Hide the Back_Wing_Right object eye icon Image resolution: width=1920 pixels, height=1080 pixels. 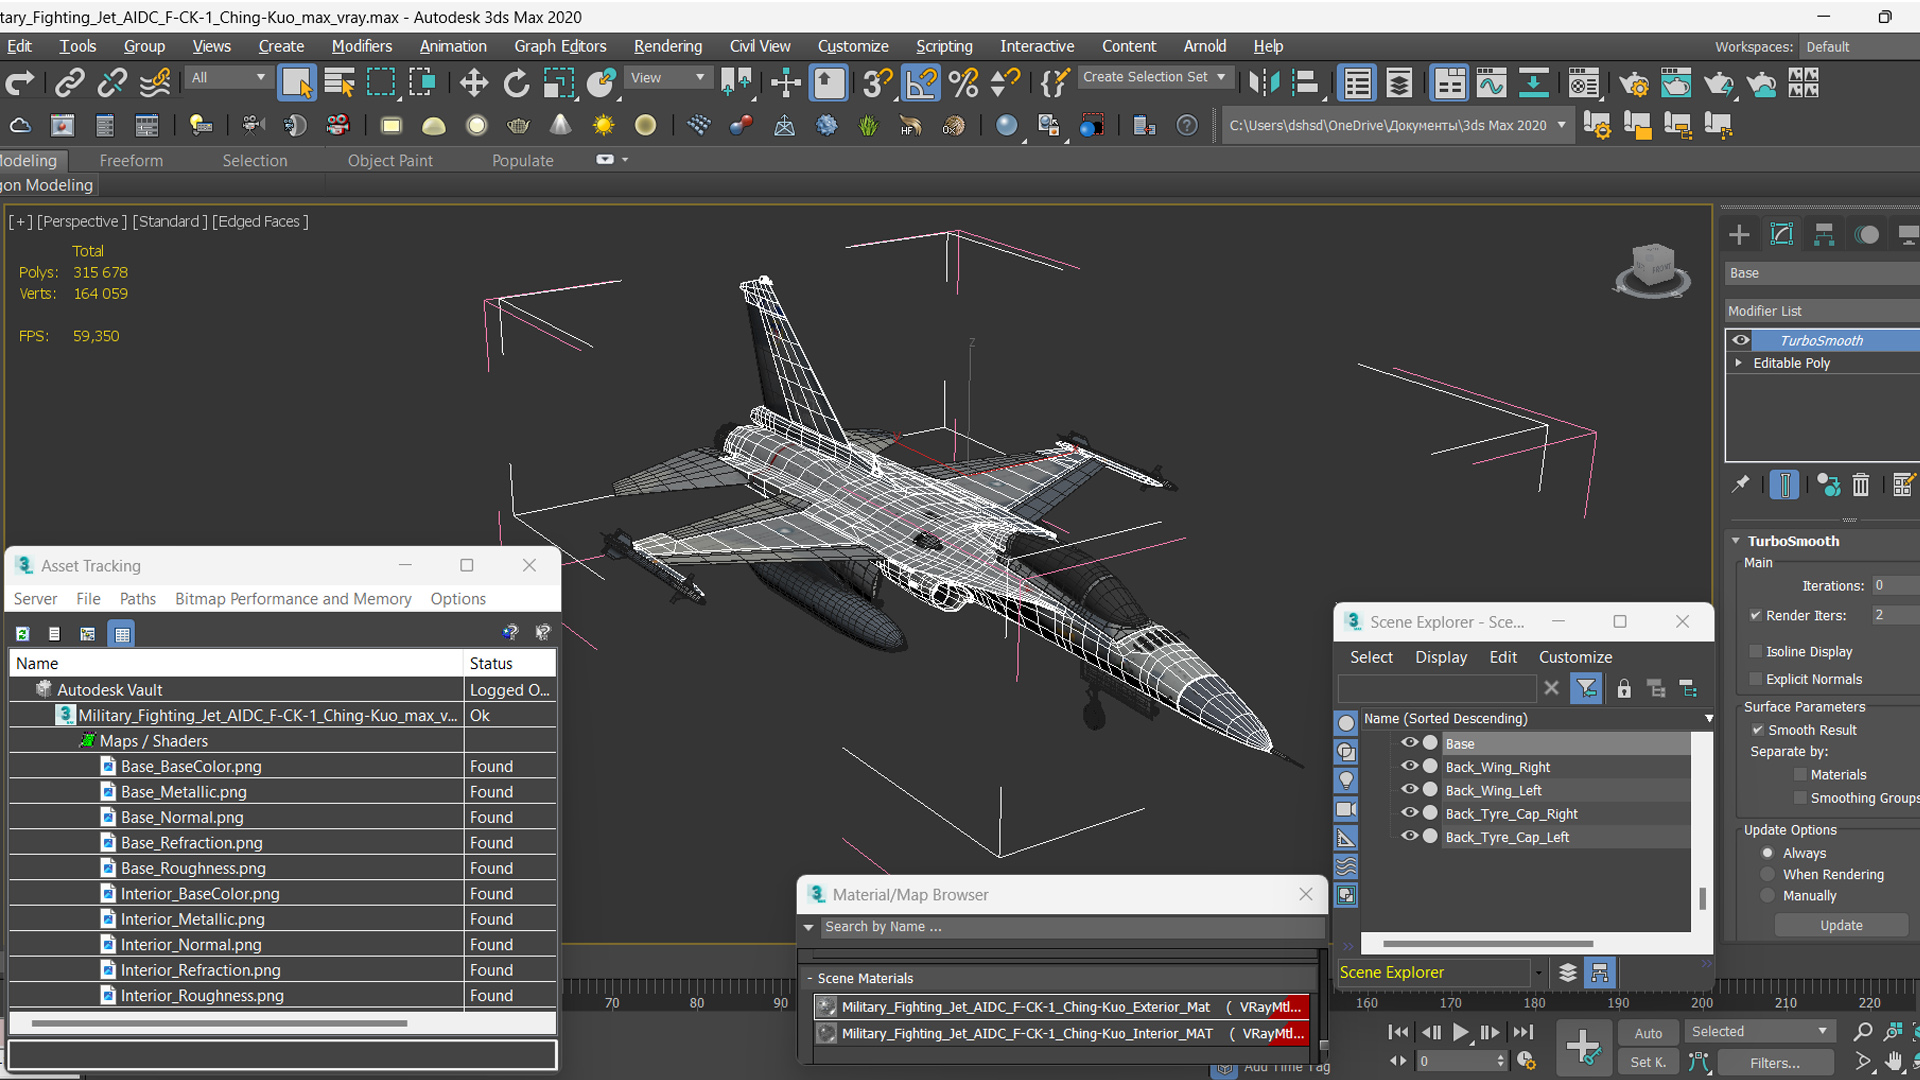coord(1409,766)
